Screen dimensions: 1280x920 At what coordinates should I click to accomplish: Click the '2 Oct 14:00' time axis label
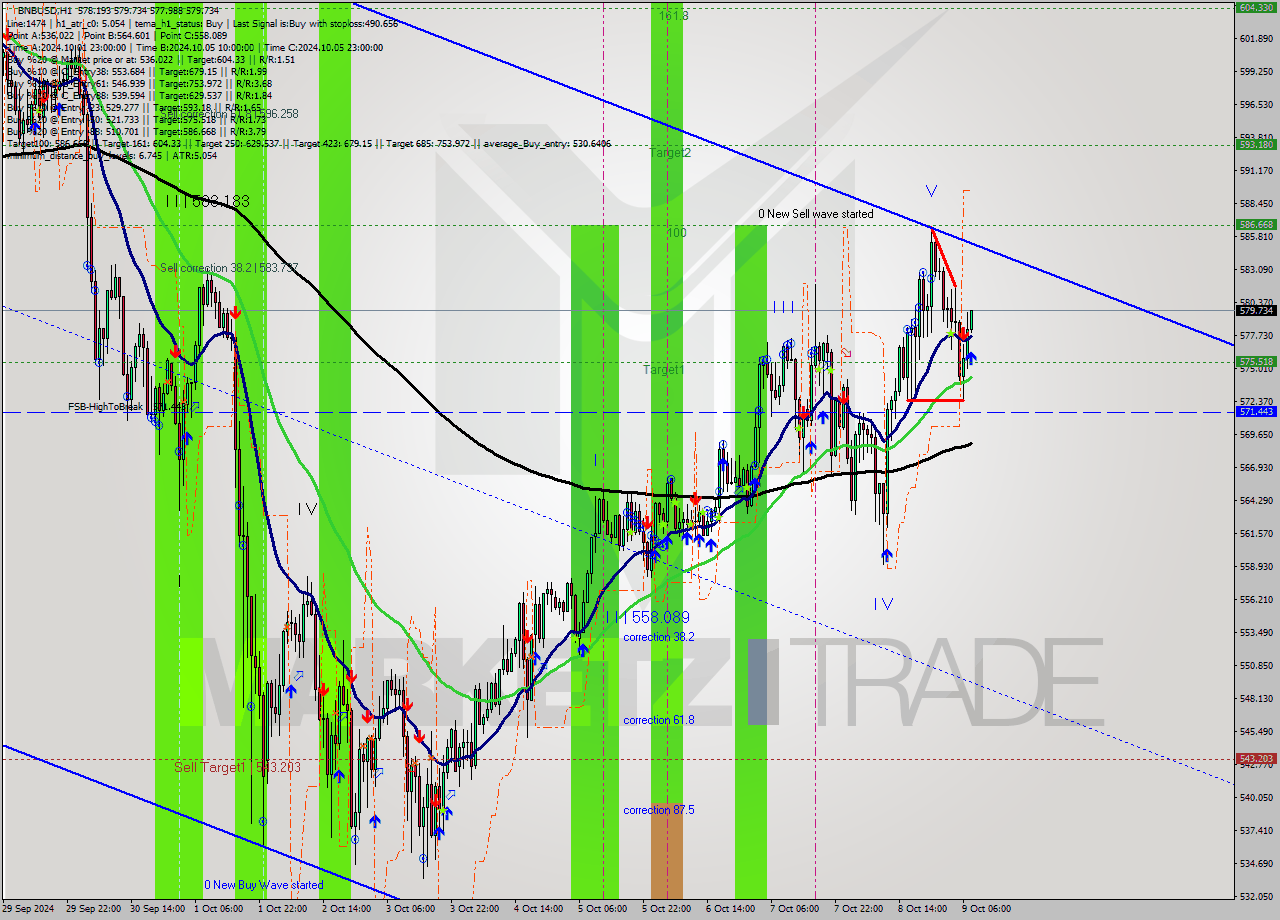346,909
